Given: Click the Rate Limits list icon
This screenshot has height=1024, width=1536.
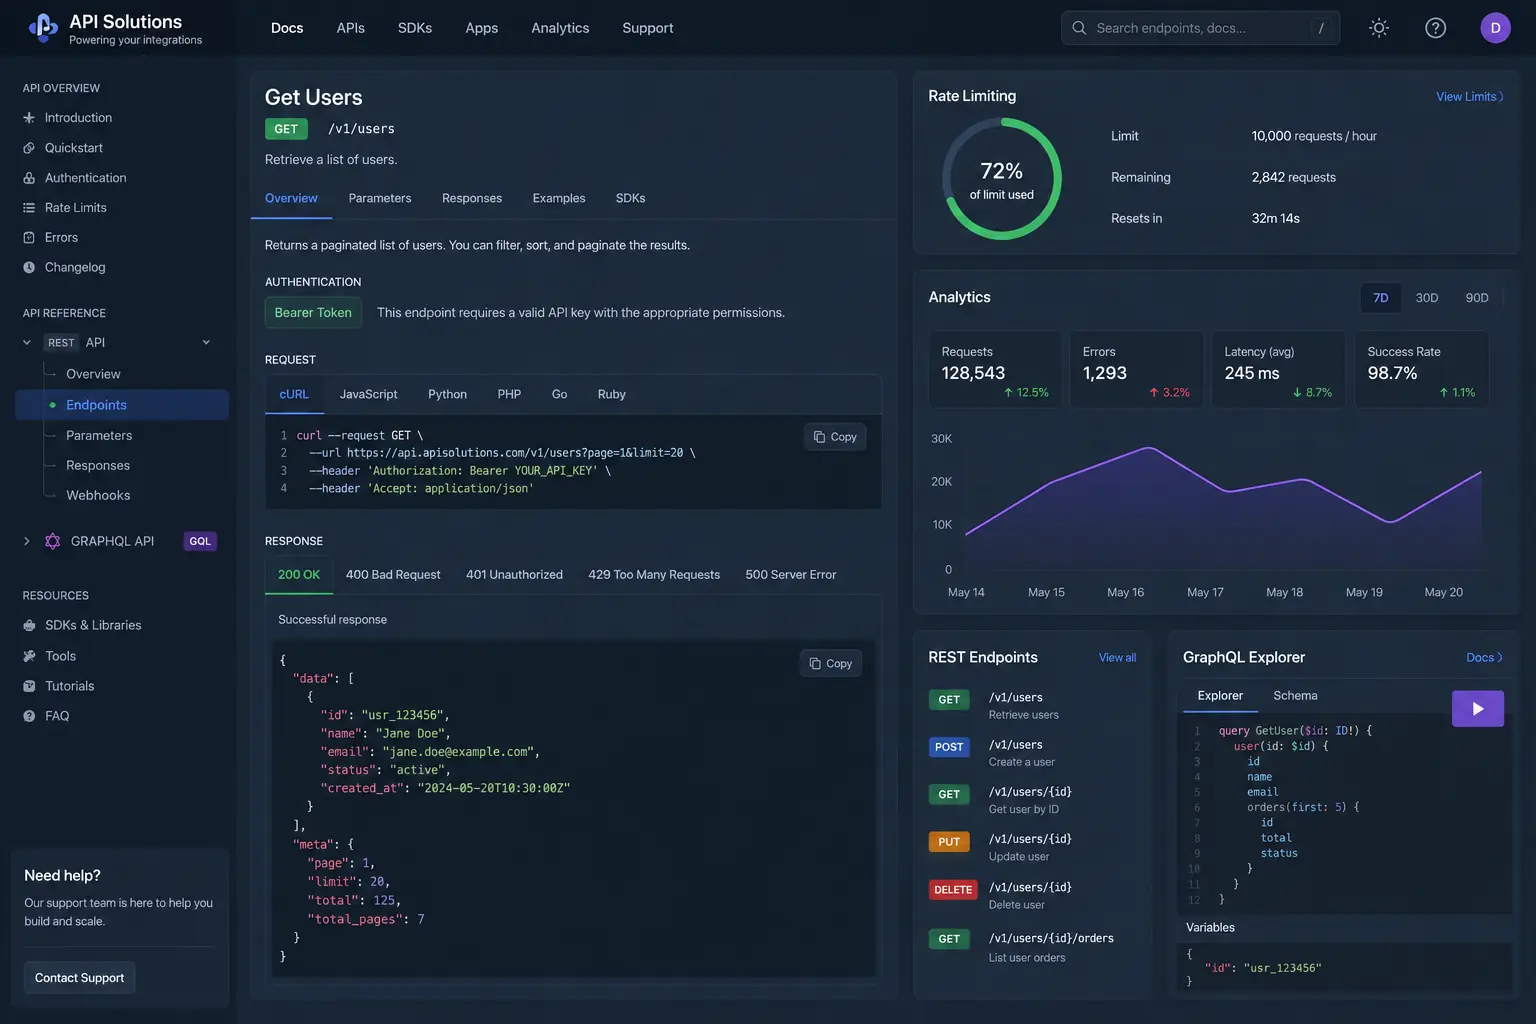Looking at the screenshot, I should coord(29,208).
